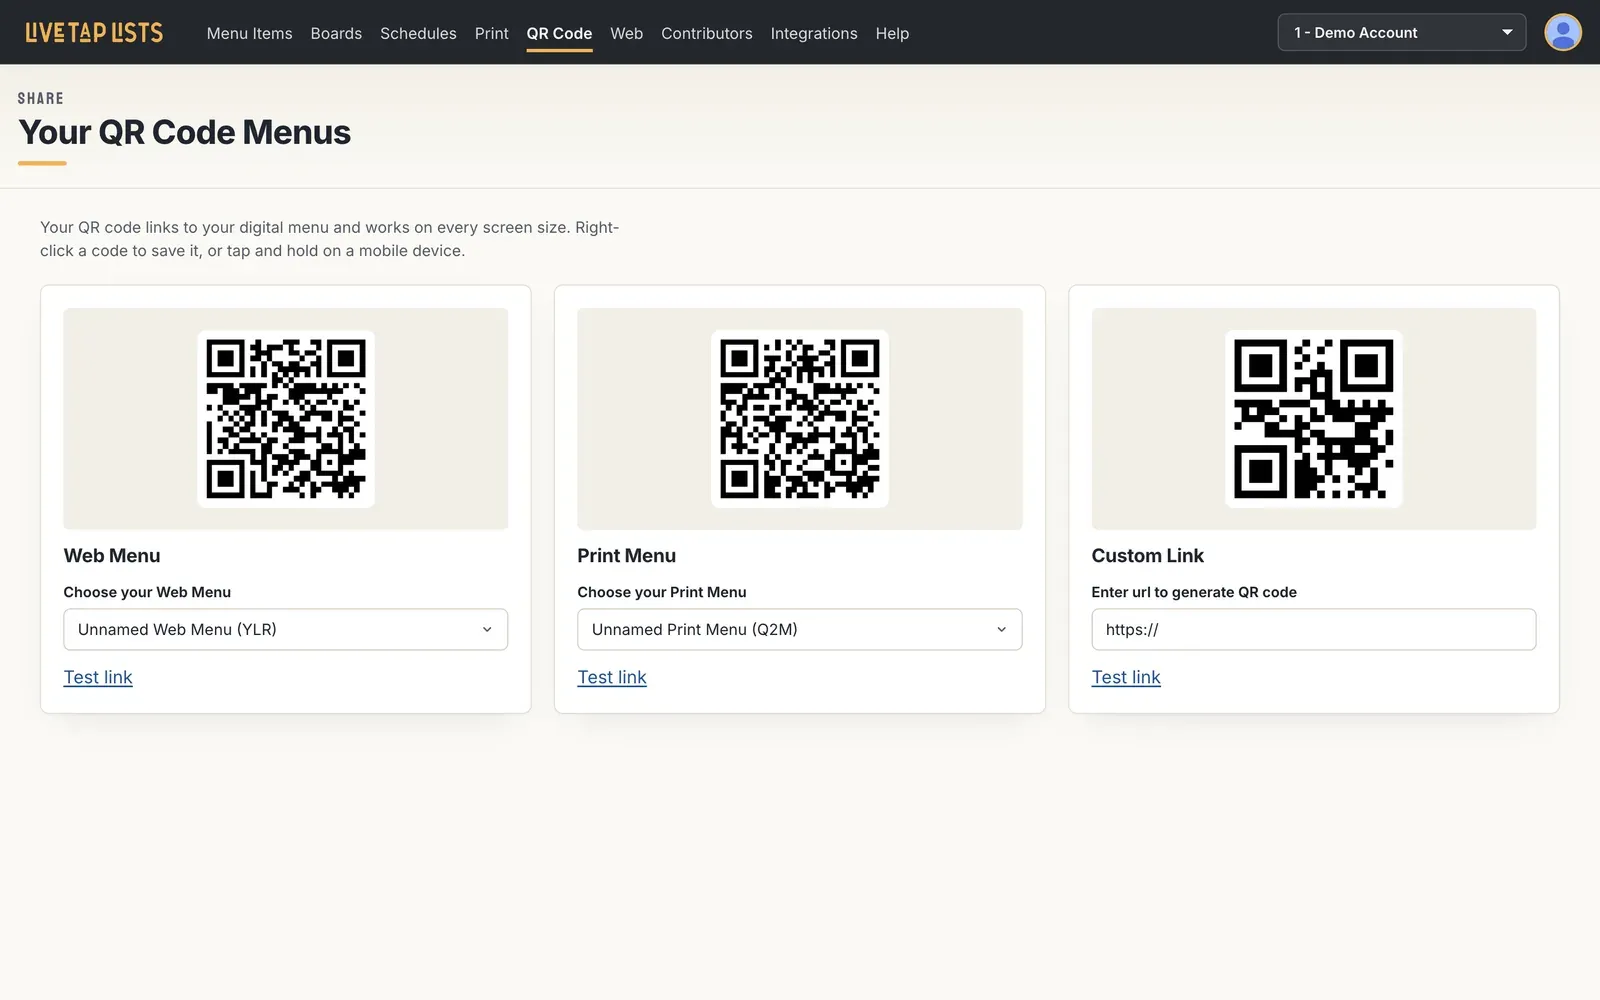Click the Print Menu card title

click(627, 555)
